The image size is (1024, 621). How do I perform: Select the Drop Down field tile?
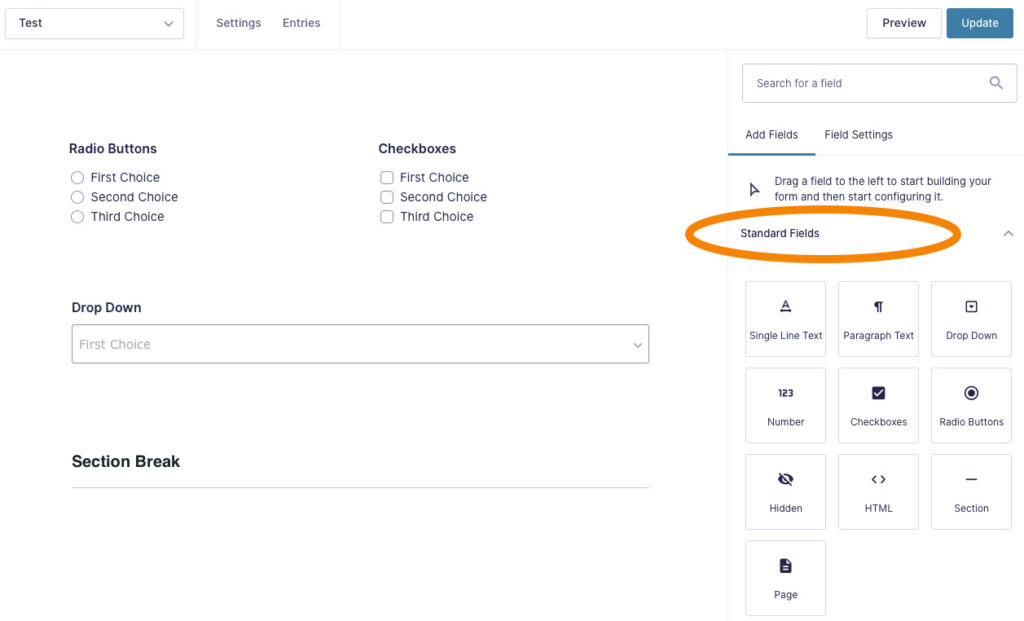[971, 319]
